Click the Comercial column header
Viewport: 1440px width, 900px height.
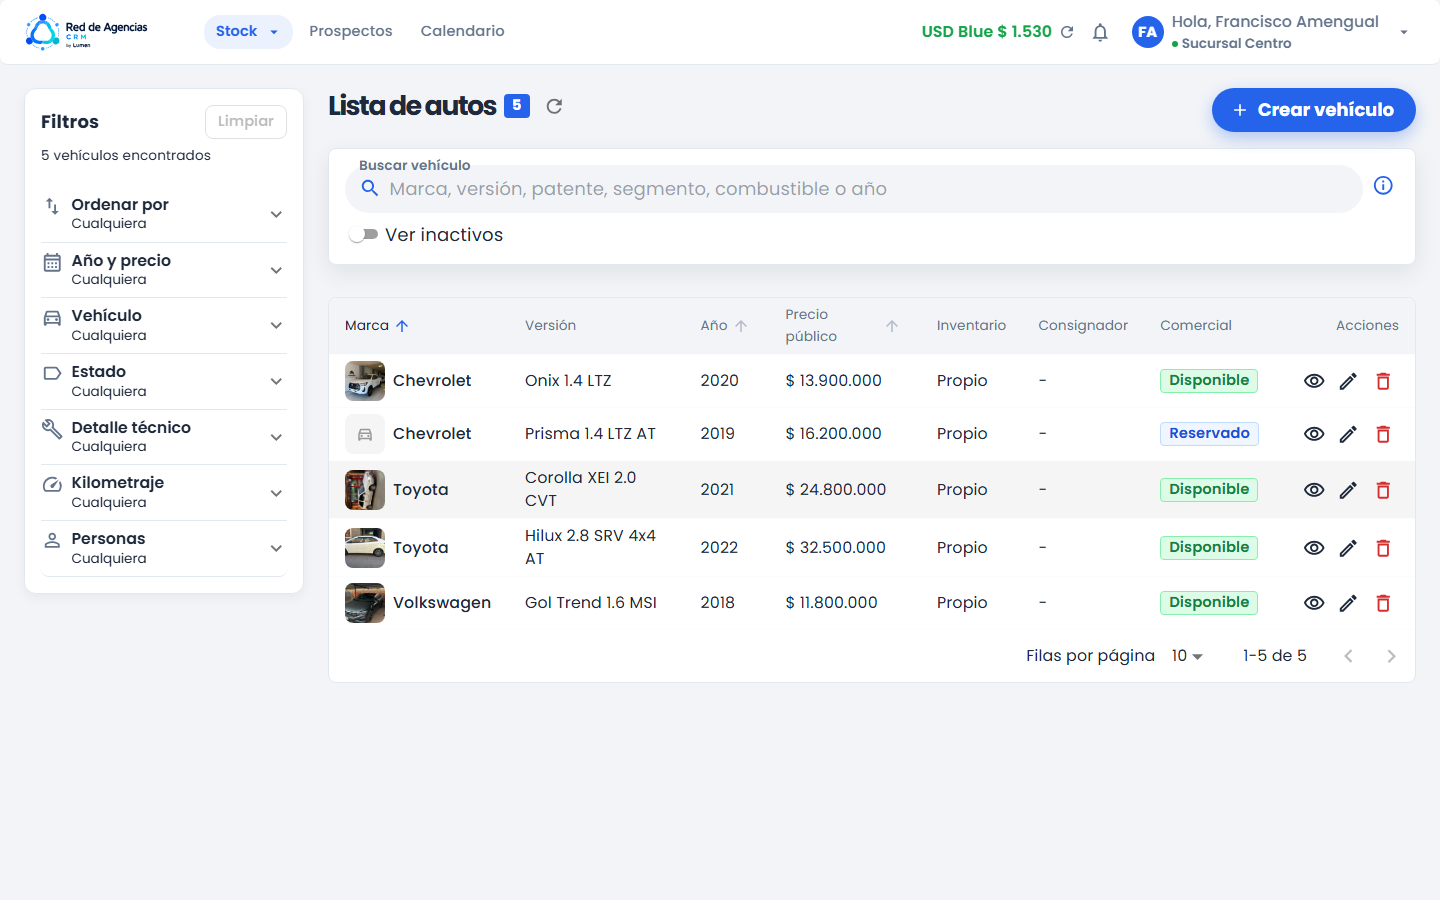click(x=1196, y=326)
